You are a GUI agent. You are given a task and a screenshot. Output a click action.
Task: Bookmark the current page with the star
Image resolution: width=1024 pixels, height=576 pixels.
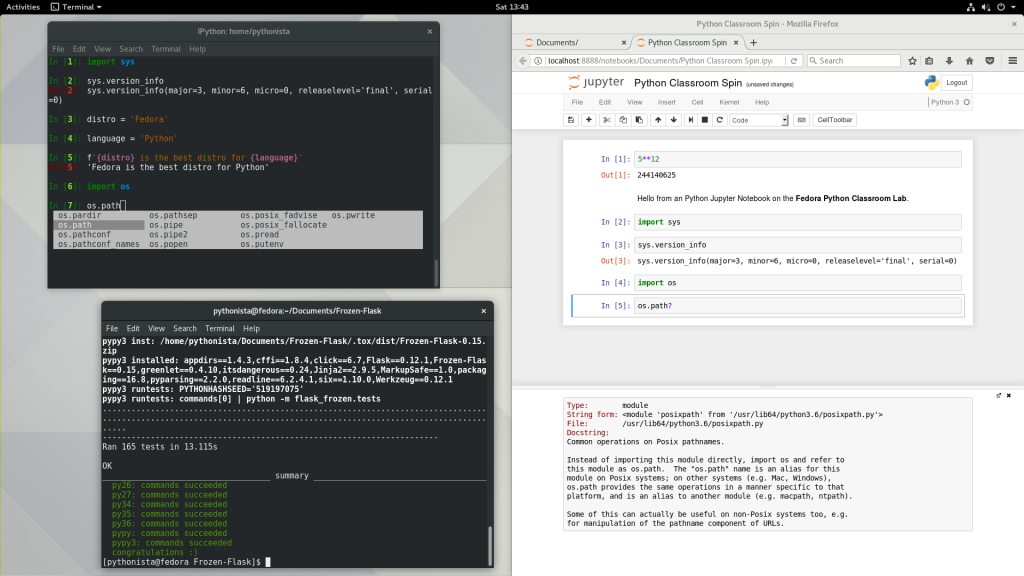coord(911,60)
